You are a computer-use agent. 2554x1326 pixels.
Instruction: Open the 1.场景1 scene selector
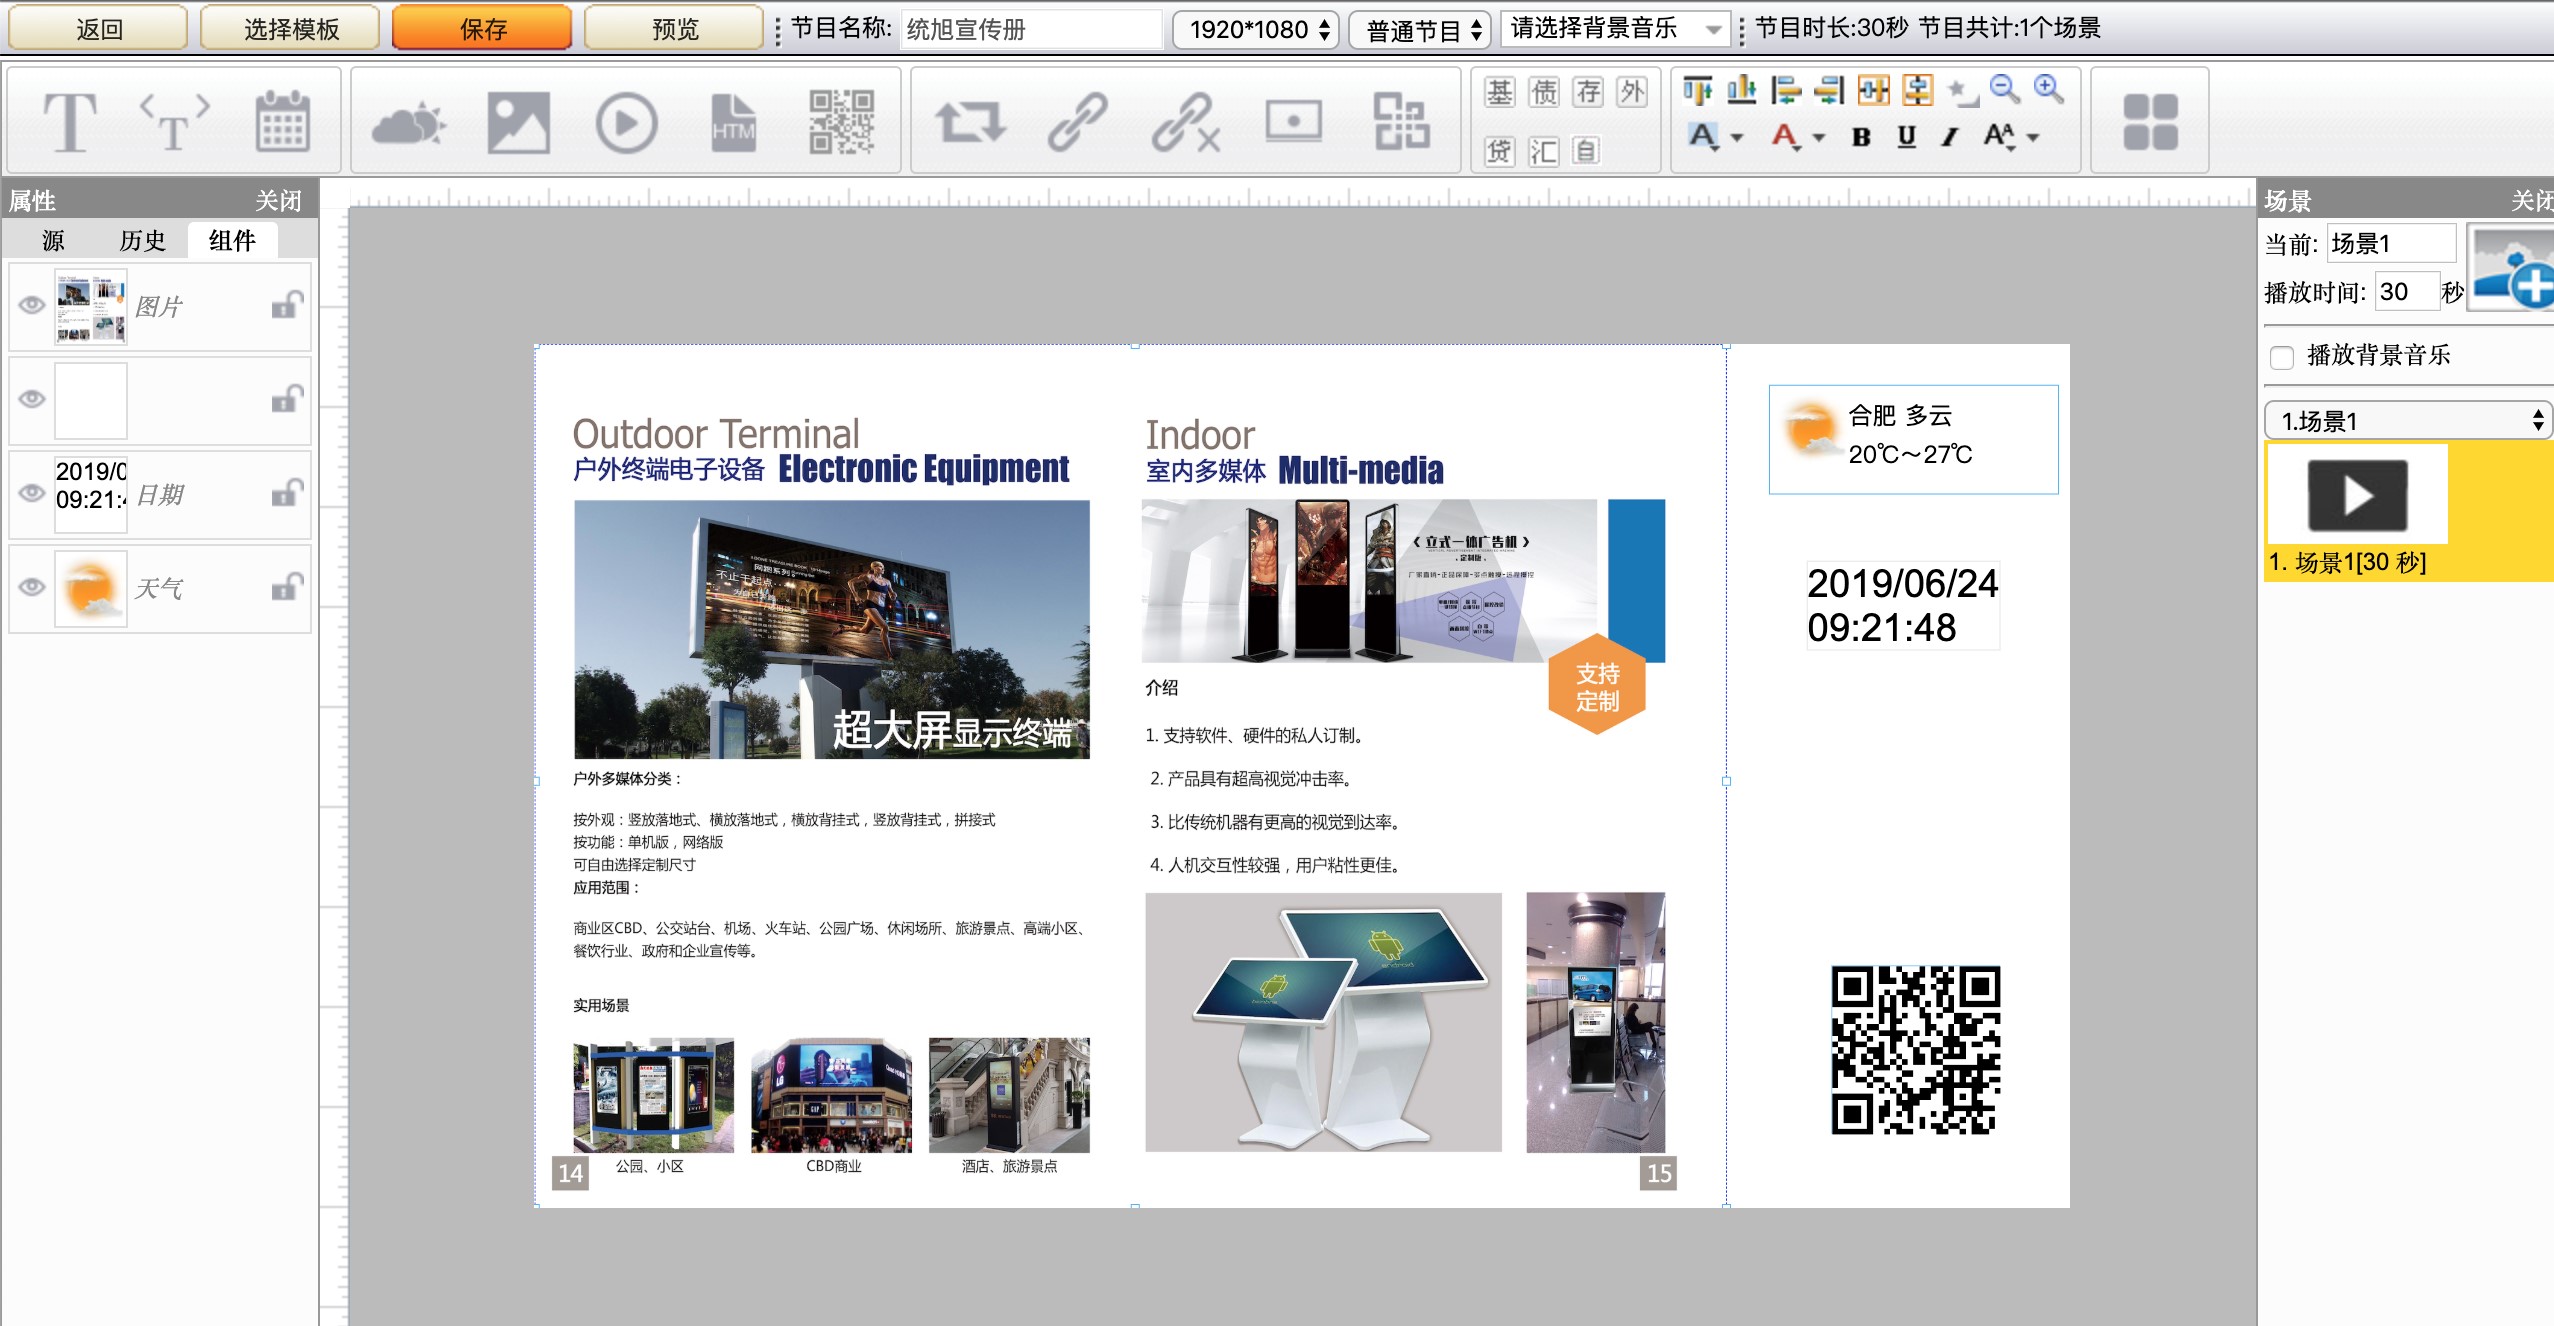click(x=2408, y=421)
